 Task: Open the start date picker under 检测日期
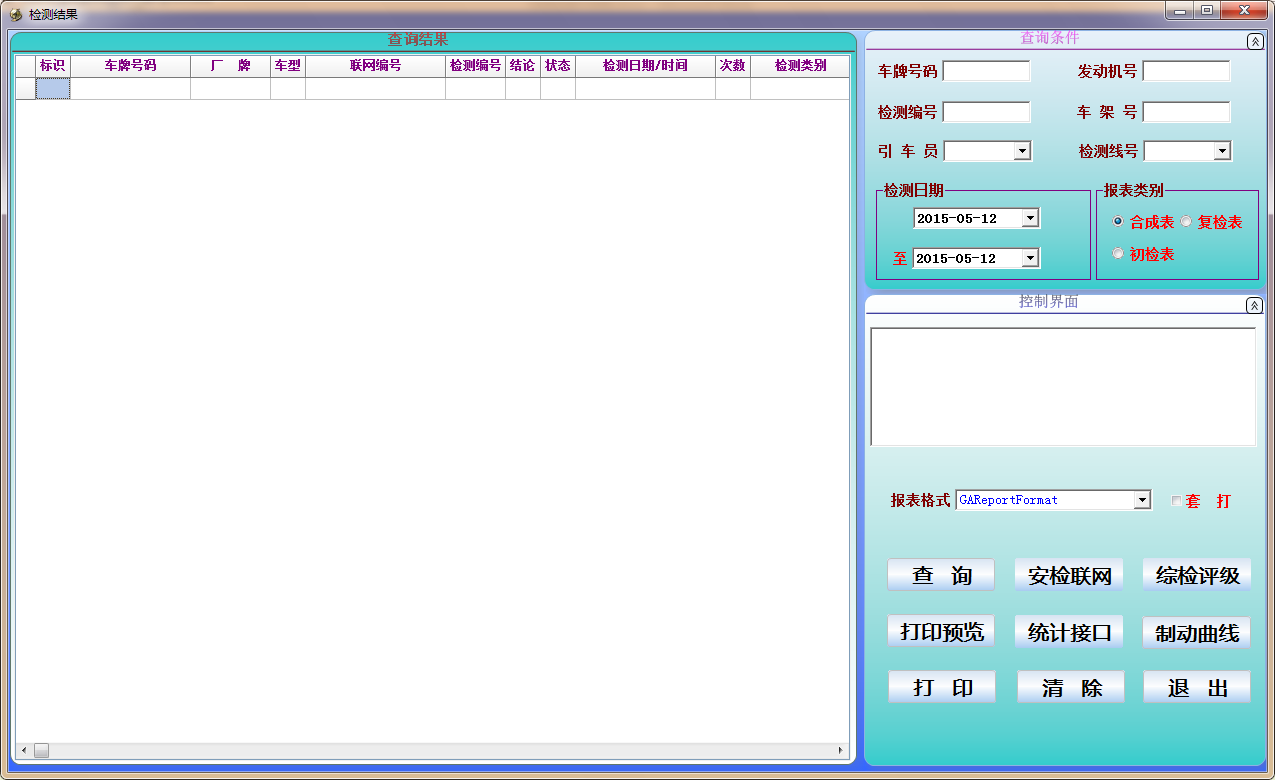pyautogui.click(x=1029, y=218)
